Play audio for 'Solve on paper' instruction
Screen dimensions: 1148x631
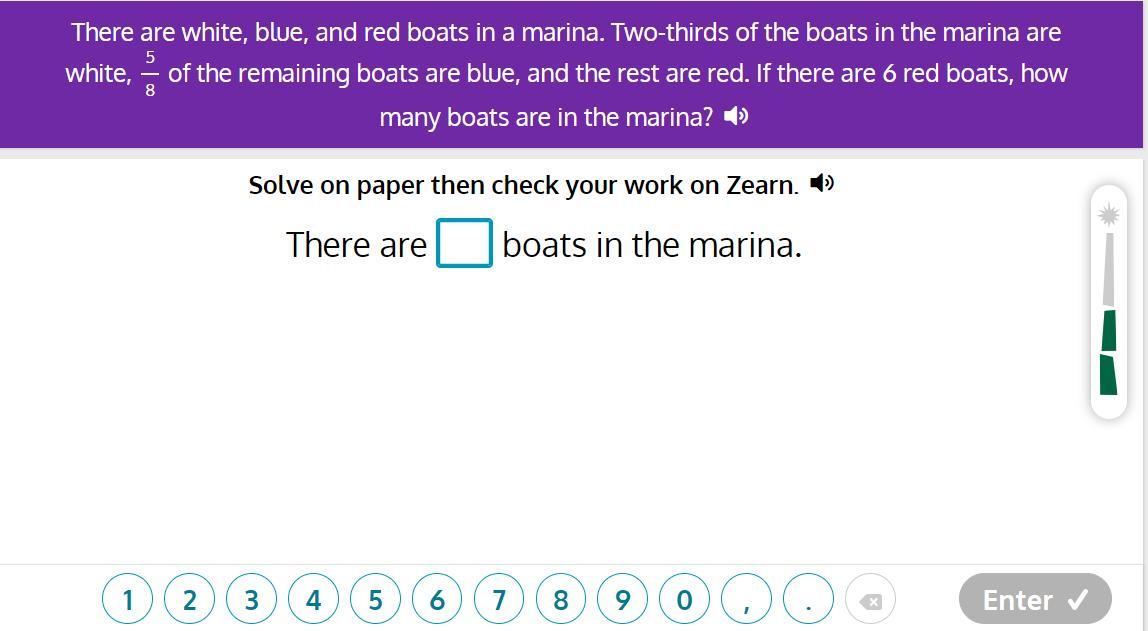[x=822, y=184]
